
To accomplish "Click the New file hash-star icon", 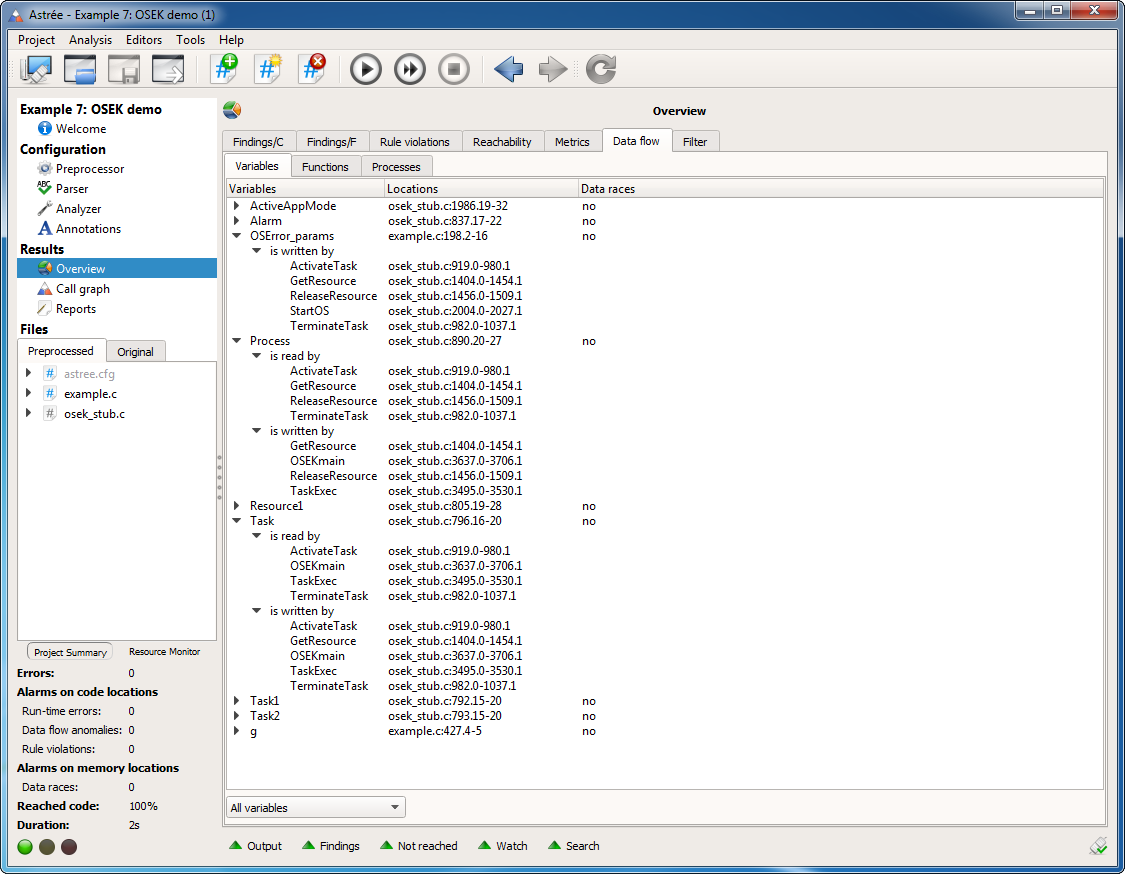I will click(268, 70).
